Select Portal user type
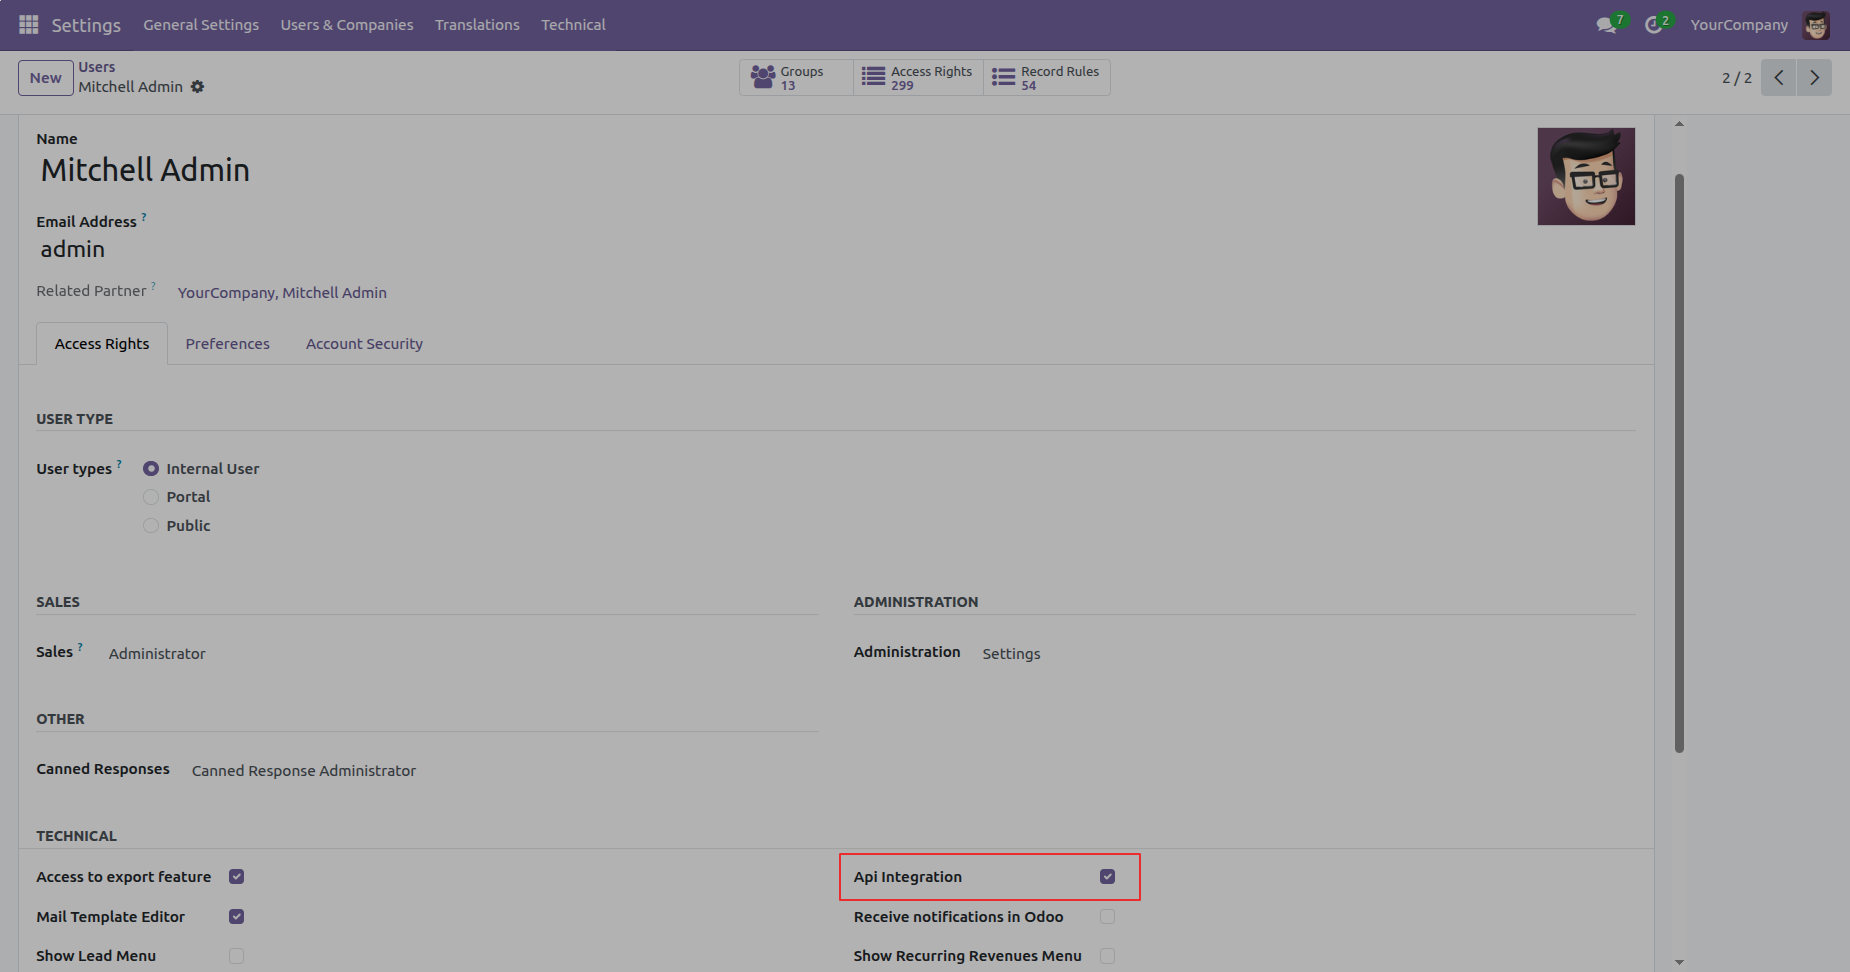The image size is (1850, 972). coord(151,497)
